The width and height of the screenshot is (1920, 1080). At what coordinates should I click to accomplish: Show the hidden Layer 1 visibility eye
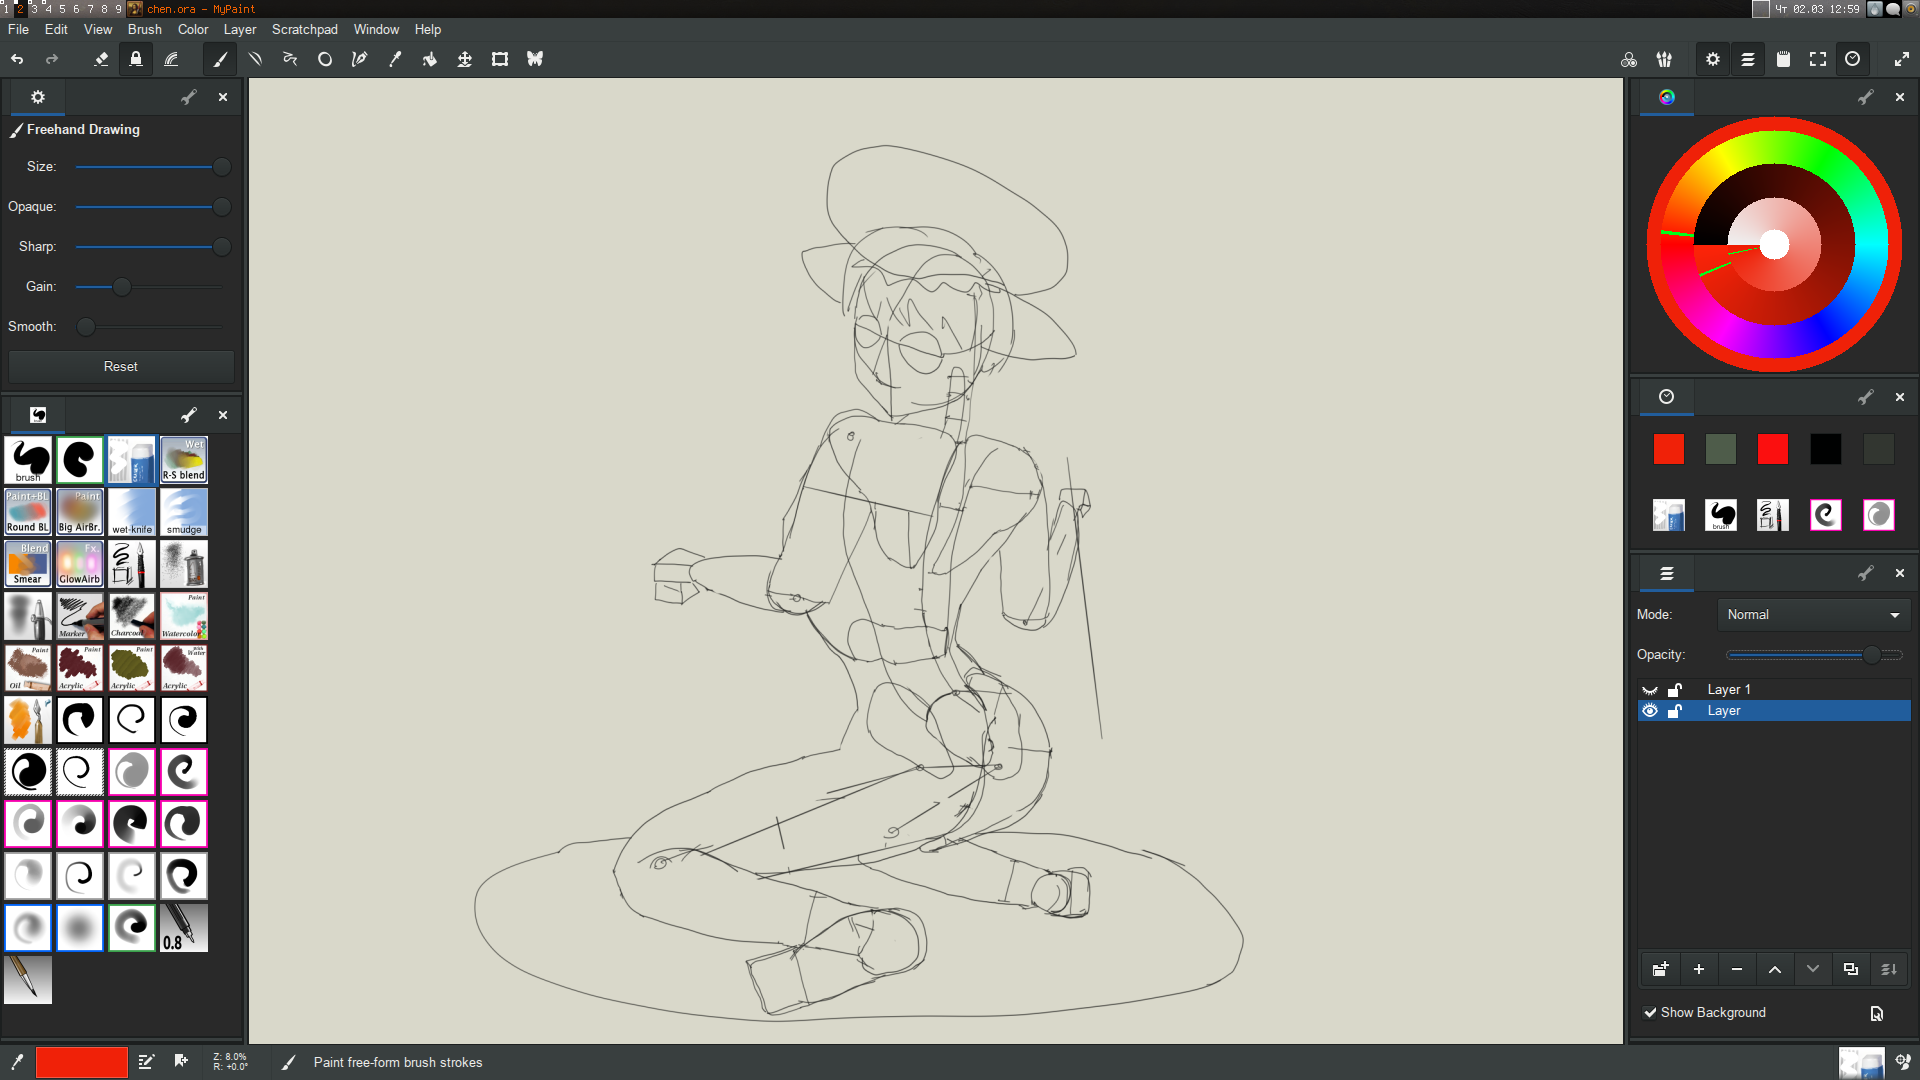coord(1650,690)
